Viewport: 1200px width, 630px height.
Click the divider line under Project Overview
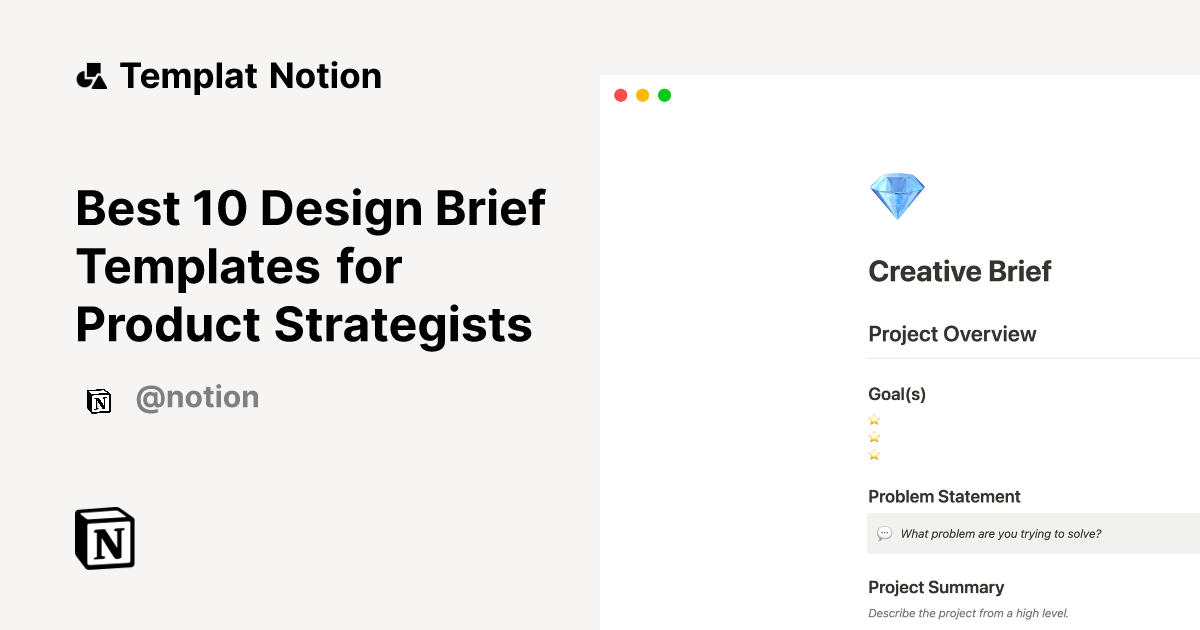(x=1030, y=357)
